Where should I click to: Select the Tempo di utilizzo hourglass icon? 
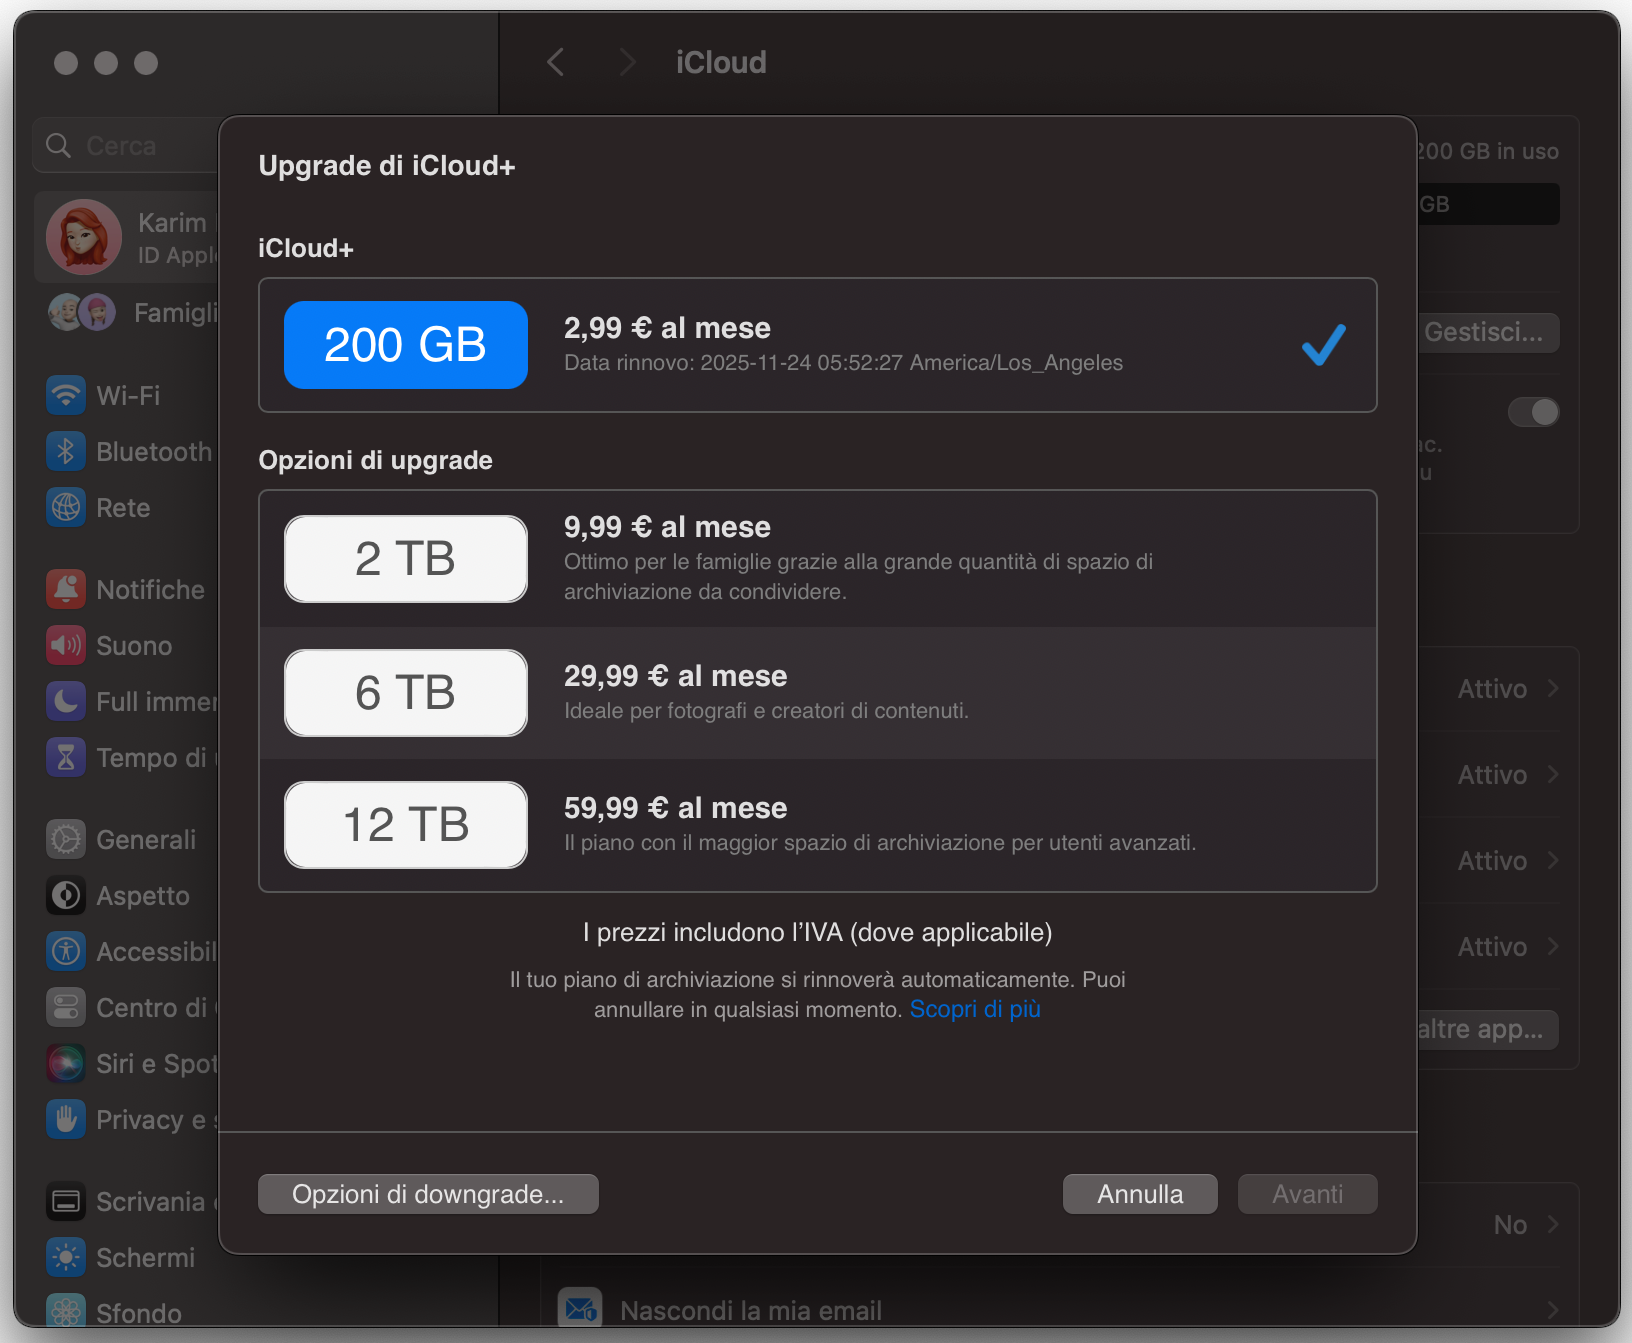65,757
